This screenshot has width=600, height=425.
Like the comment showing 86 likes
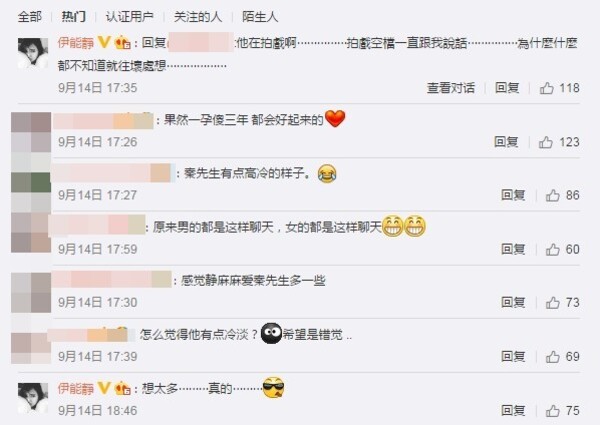click(x=553, y=195)
